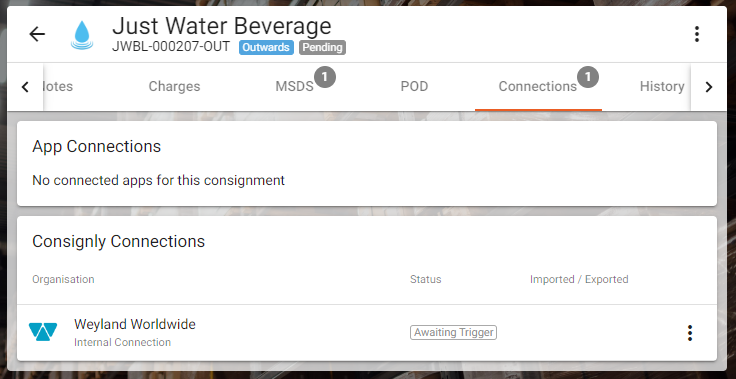Click the Weyland Worldwide company logo
The width and height of the screenshot is (736, 379).
click(43, 332)
